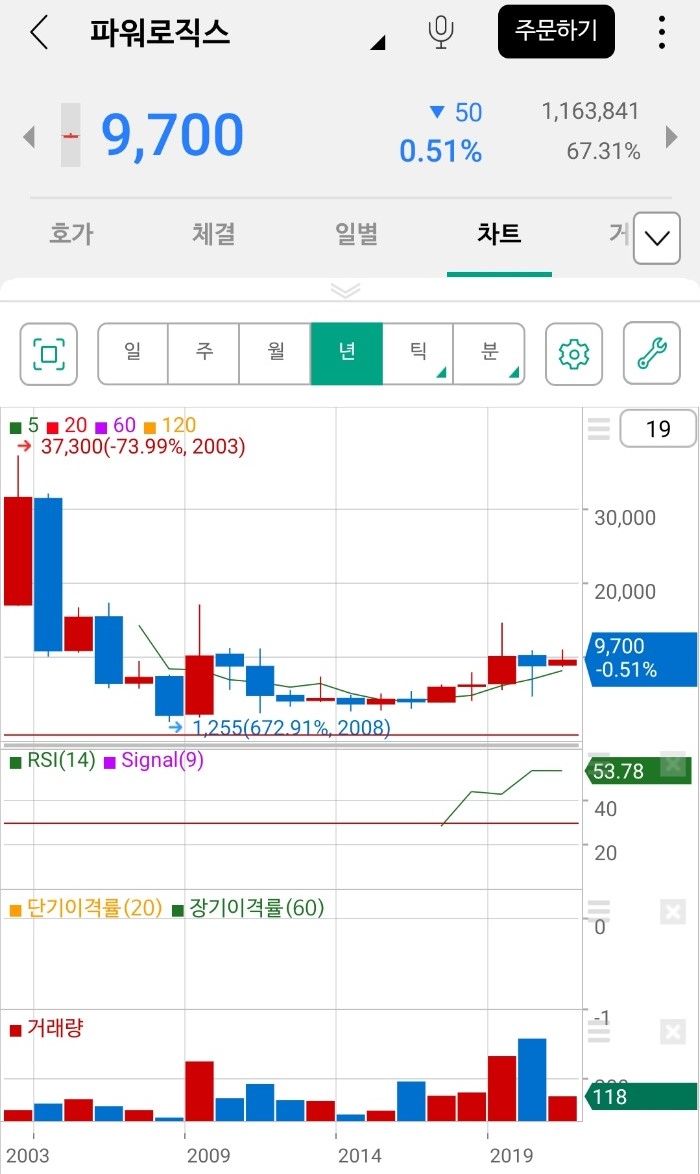
Task: Tap the 120 moving average legend
Action: click(170, 426)
